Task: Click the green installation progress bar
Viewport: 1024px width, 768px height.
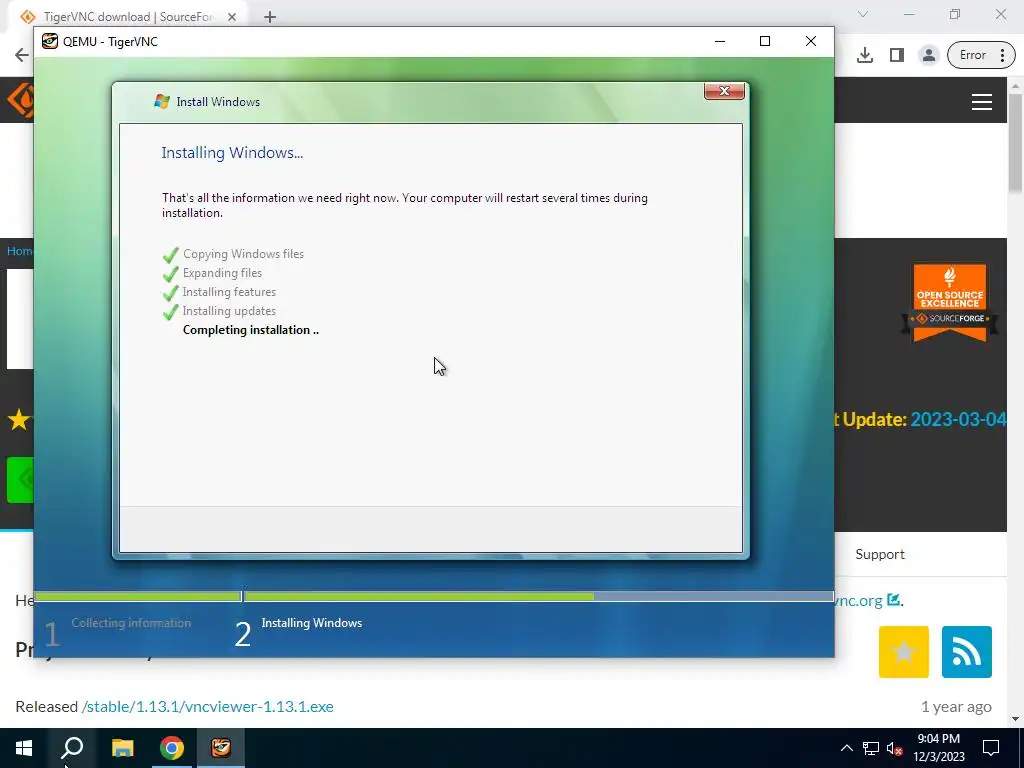Action: click(x=434, y=596)
